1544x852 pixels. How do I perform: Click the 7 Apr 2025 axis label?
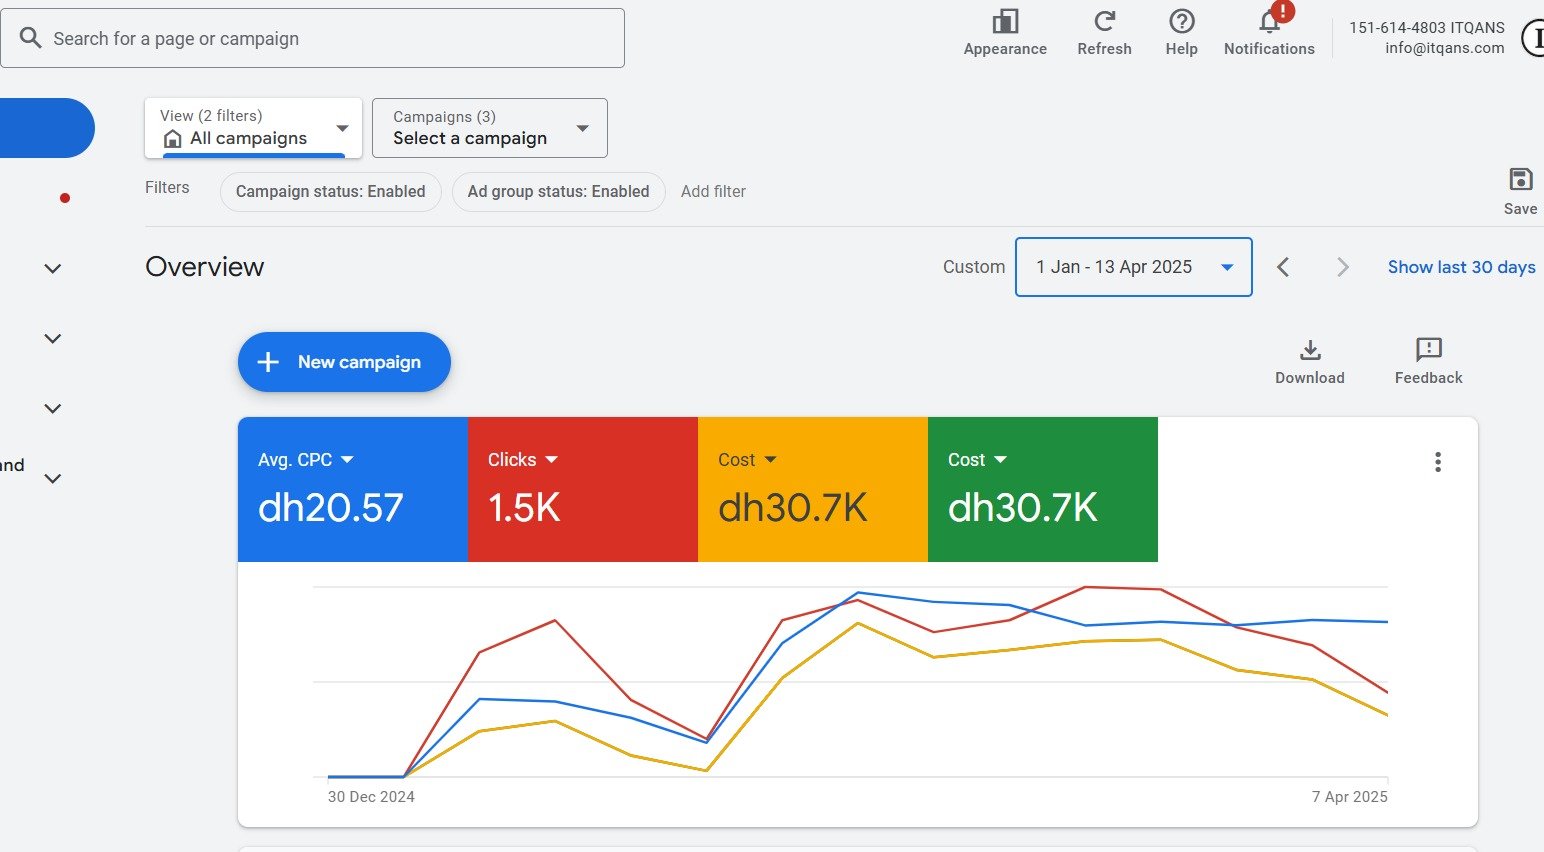(1349, 797)
